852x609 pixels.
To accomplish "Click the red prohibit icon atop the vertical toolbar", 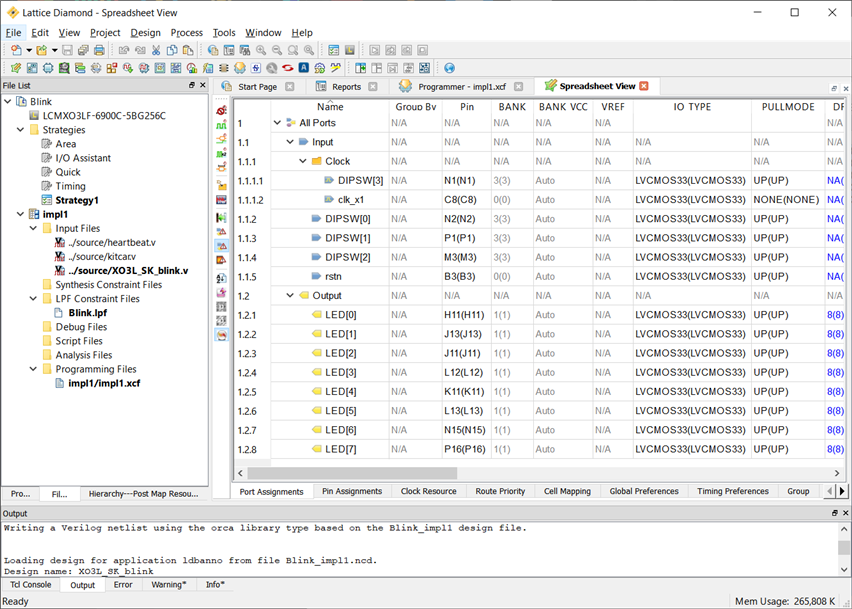I will 221,111.
